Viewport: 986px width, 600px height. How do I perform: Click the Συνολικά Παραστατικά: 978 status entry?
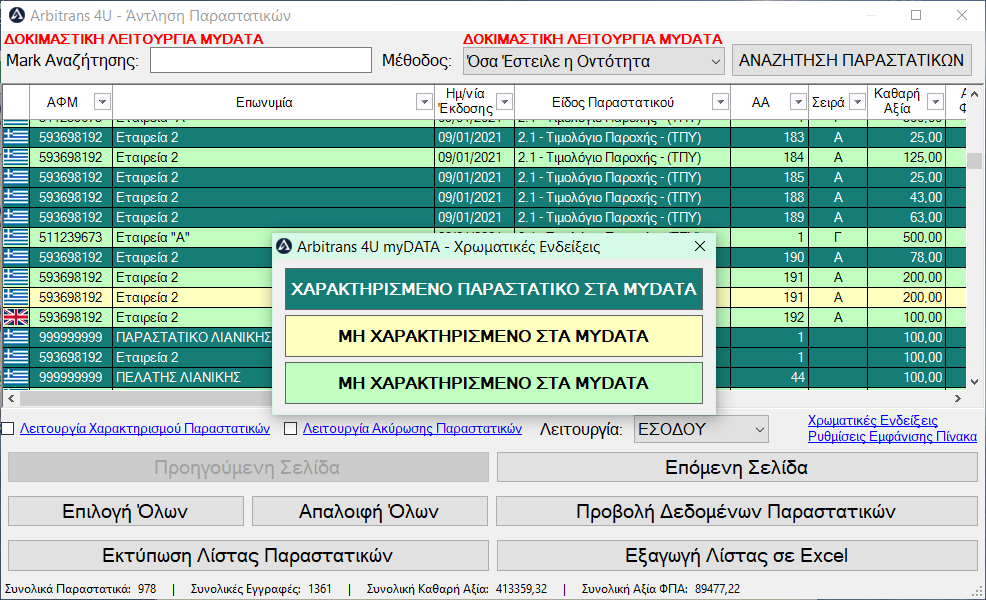point(80,589)
